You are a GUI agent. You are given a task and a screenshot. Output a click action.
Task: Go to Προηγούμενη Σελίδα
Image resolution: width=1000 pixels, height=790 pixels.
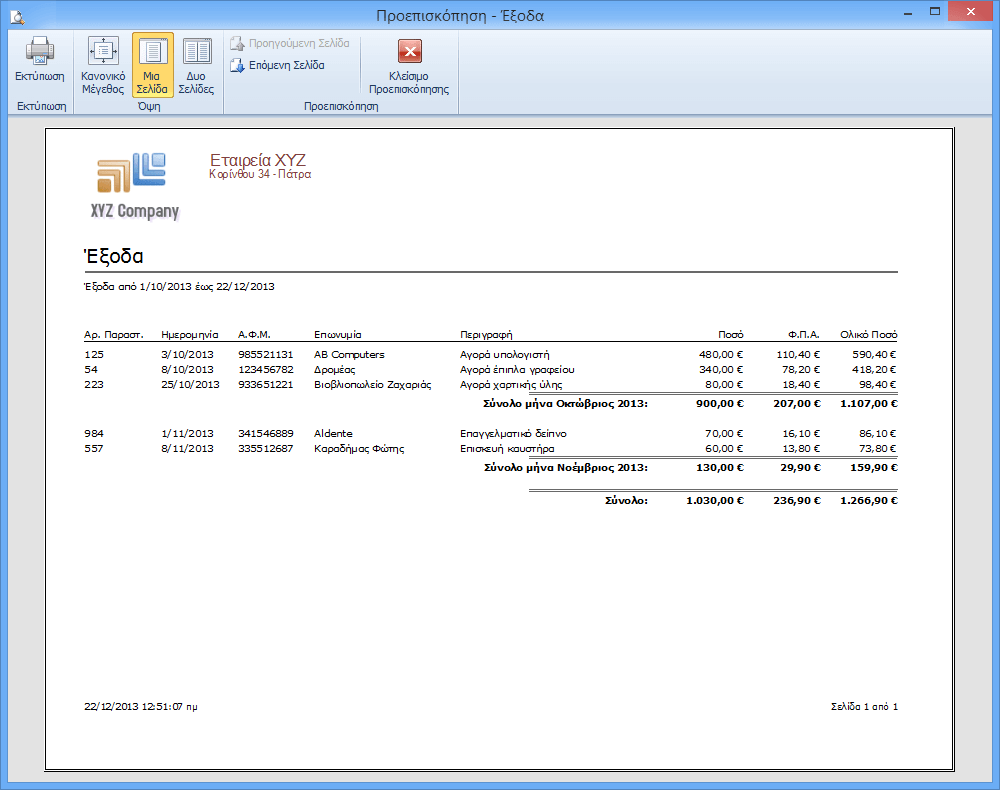coord(289,44)
